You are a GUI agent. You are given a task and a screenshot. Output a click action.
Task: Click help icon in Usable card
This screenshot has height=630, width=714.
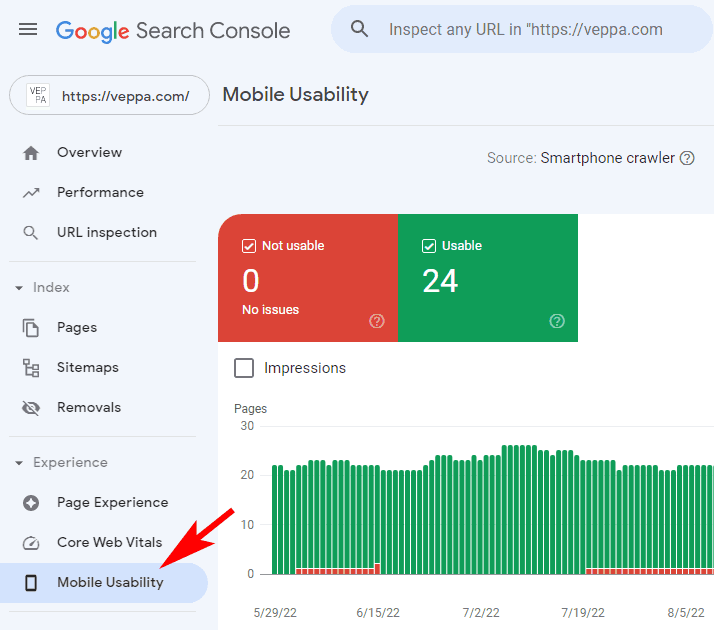[557, 321]
